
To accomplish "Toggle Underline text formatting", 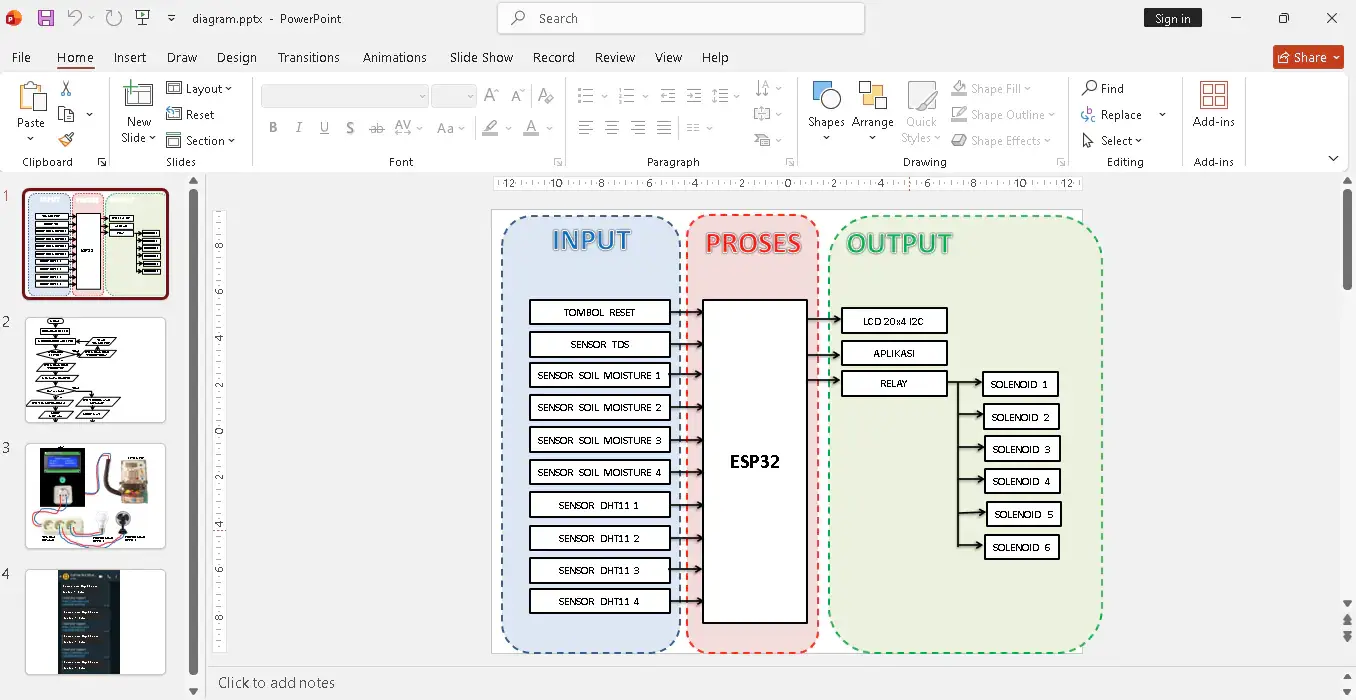I will tap(324, 128).
